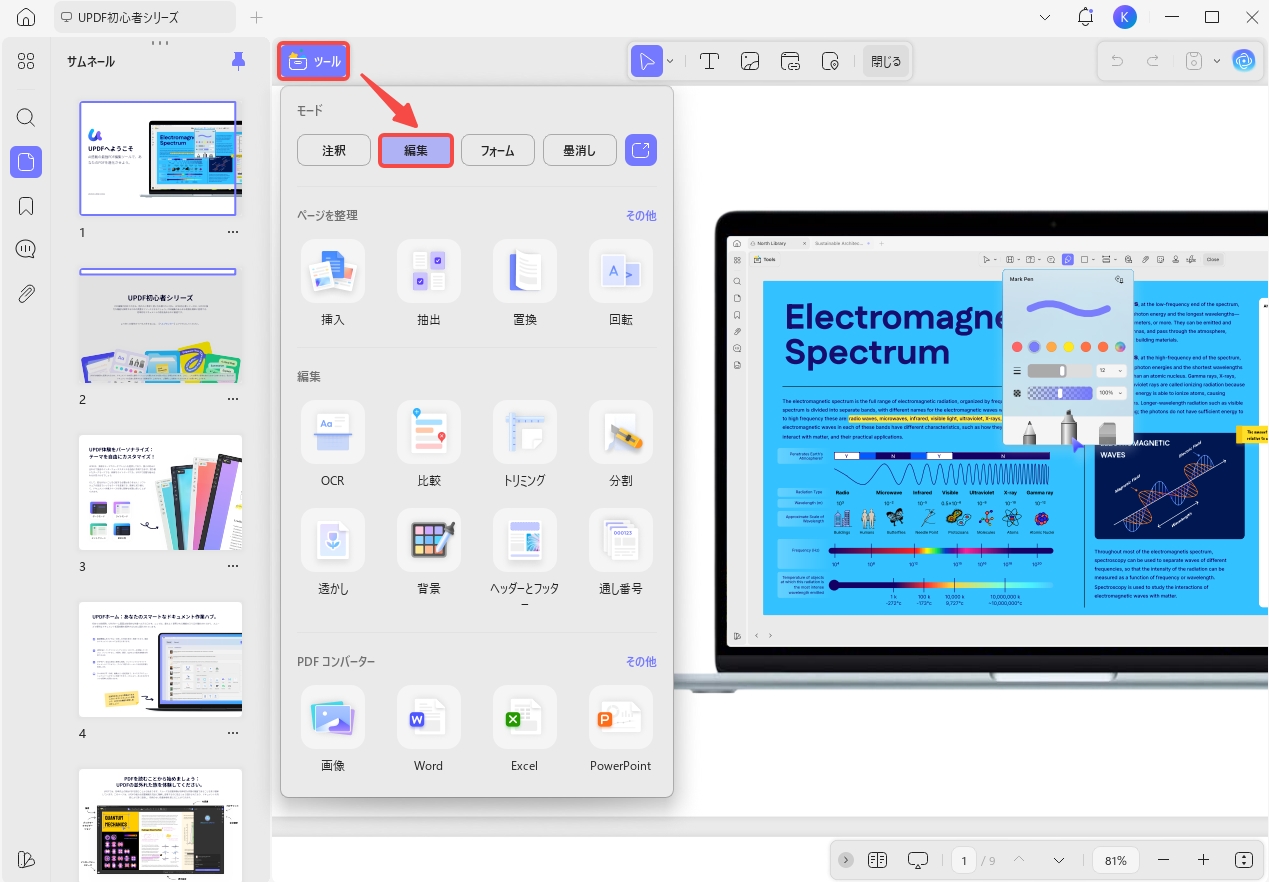
Task: Click the UPDF AI icon top right
Action: (1243, 61)
